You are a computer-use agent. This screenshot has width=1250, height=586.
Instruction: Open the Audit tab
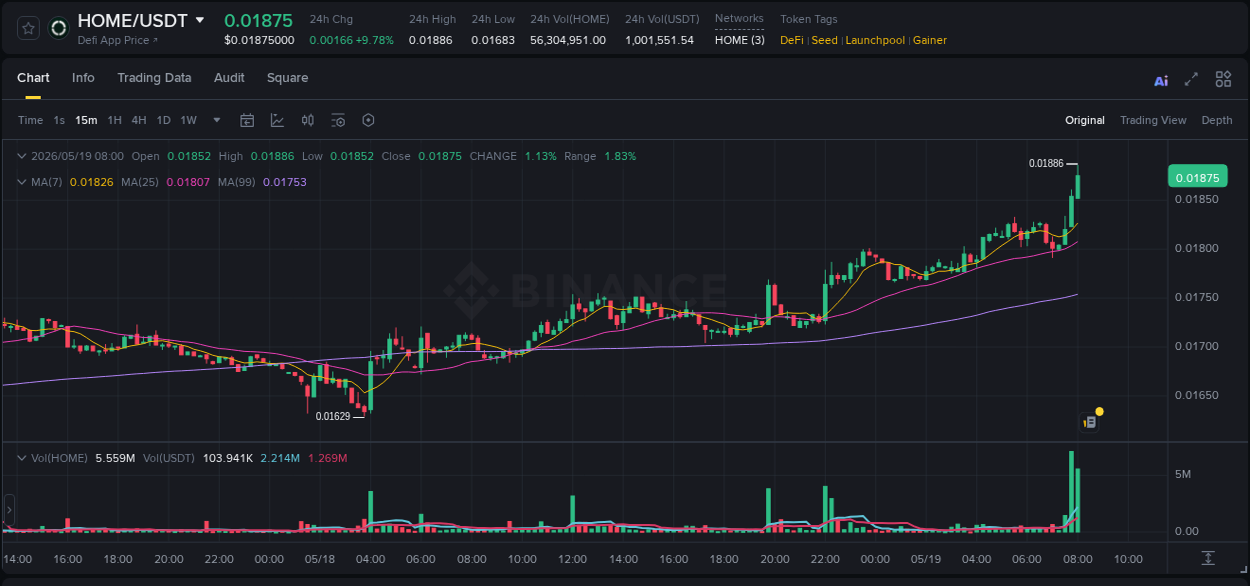[229, 78]
